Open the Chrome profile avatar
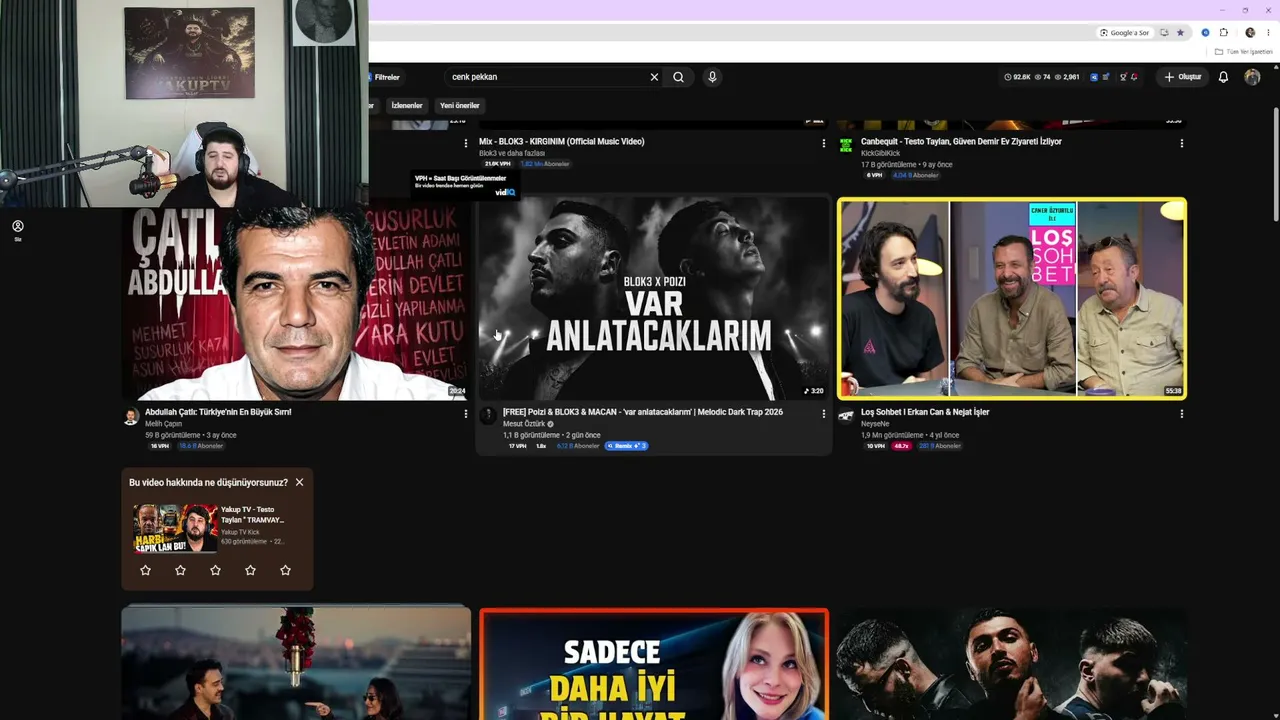The height and width of the screenshot is (720, 1280). [x=1250, y=33]
